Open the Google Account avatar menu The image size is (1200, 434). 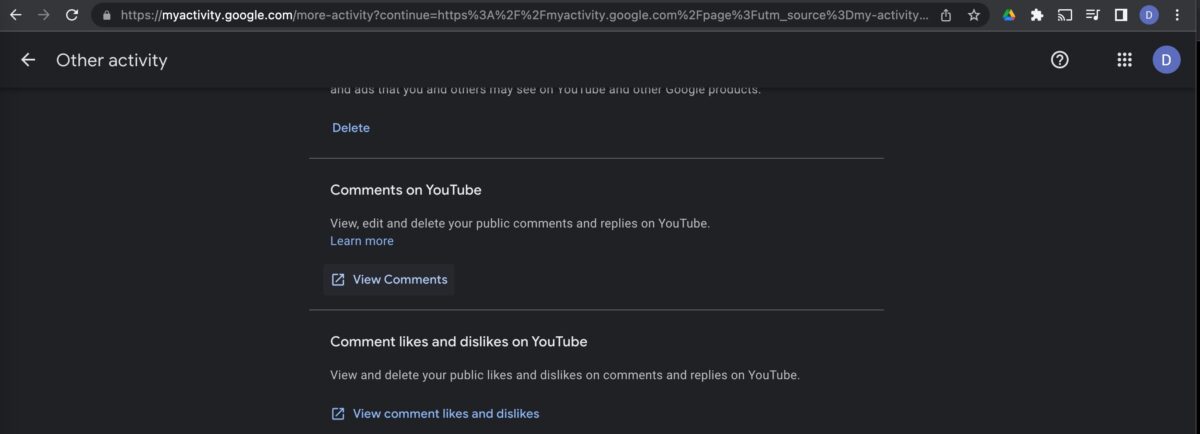[1166, 60]
